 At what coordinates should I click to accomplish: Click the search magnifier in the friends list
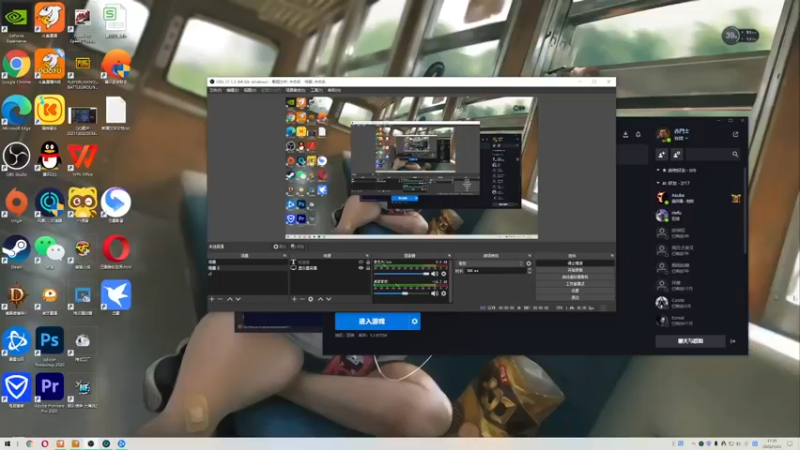click(735, 154)
